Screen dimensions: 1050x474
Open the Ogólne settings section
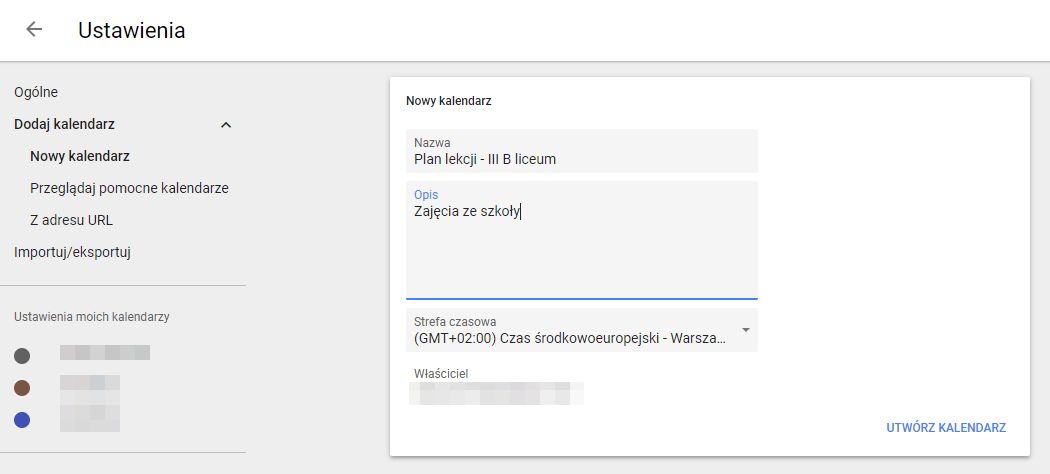[36, 92]
